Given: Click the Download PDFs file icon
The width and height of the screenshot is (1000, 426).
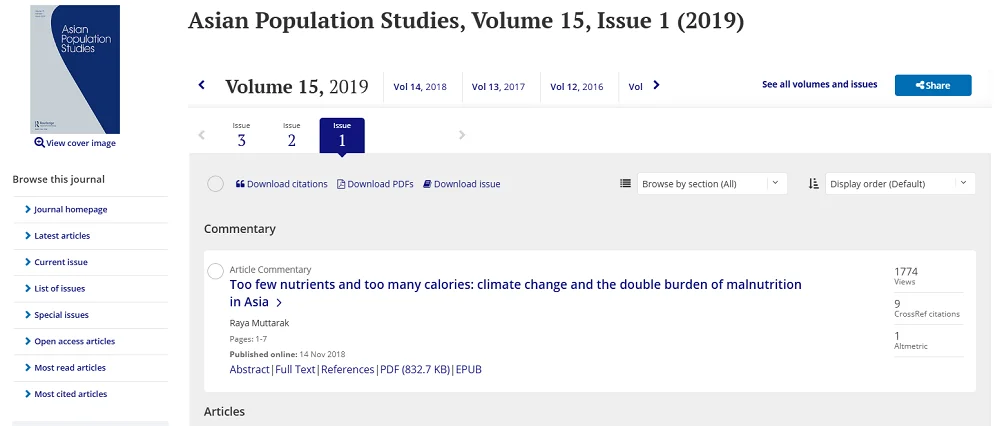Looking at the screenshot, I should click(341, 184).
